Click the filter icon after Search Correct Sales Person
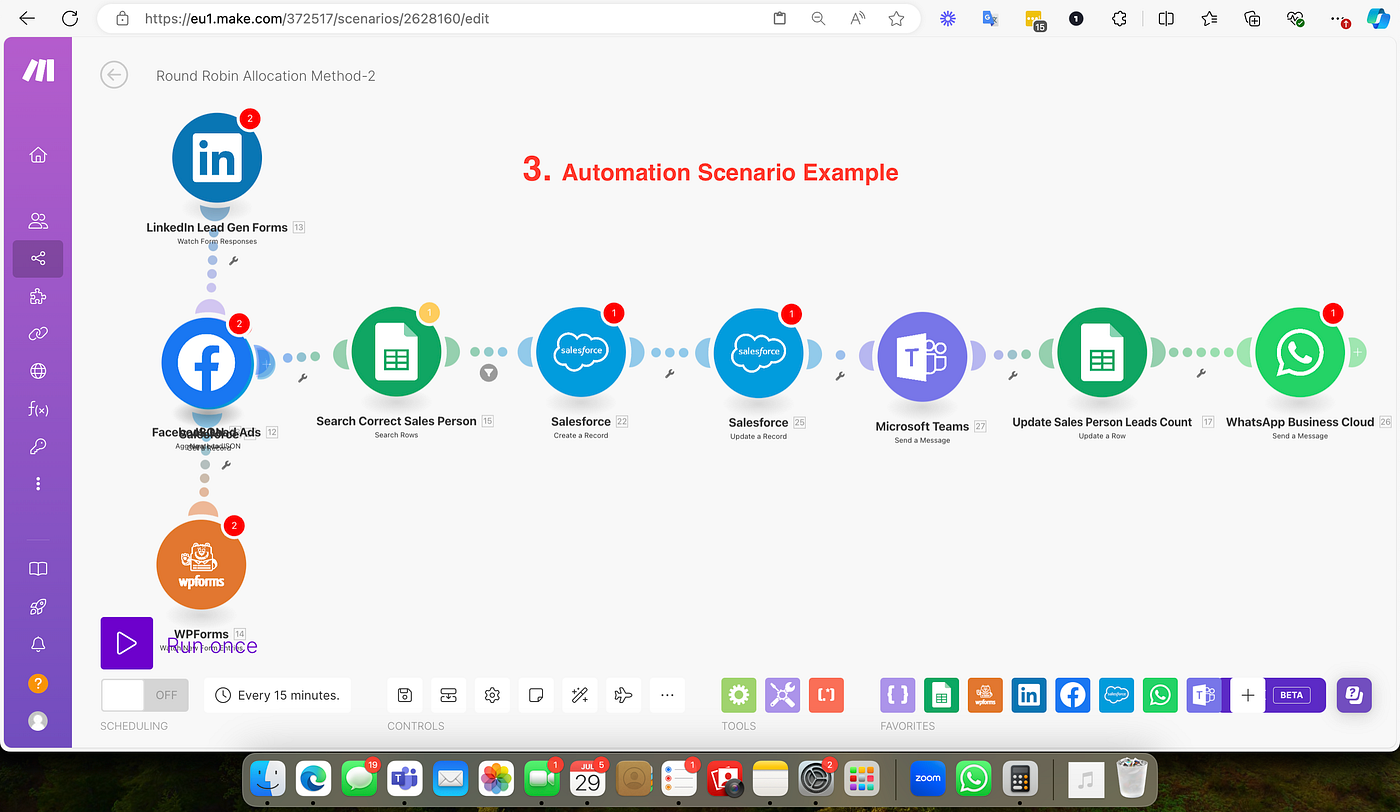 (489, 373)
